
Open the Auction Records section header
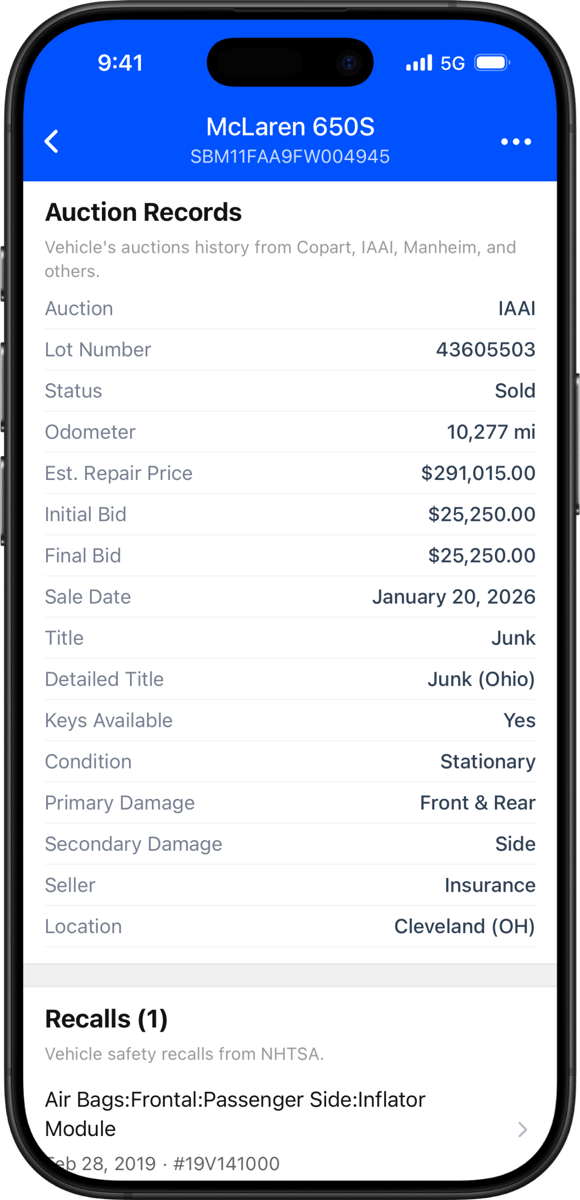click(143, 212)
